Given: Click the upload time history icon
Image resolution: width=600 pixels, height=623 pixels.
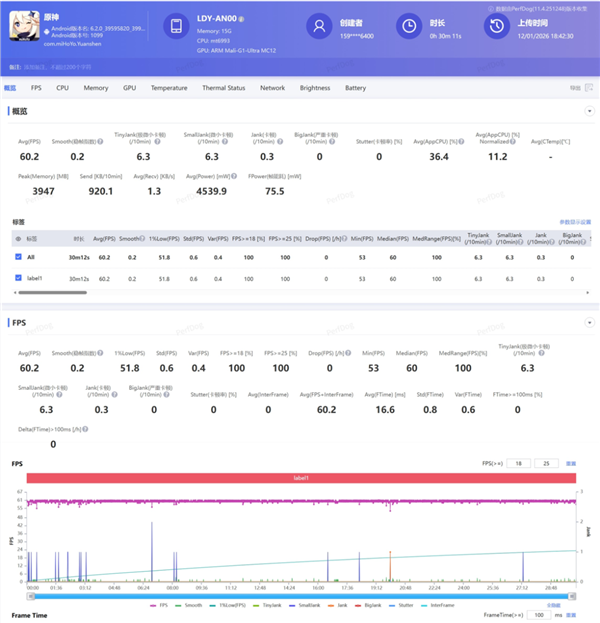Looking at the screenshot, I should [x=497, y=26].
